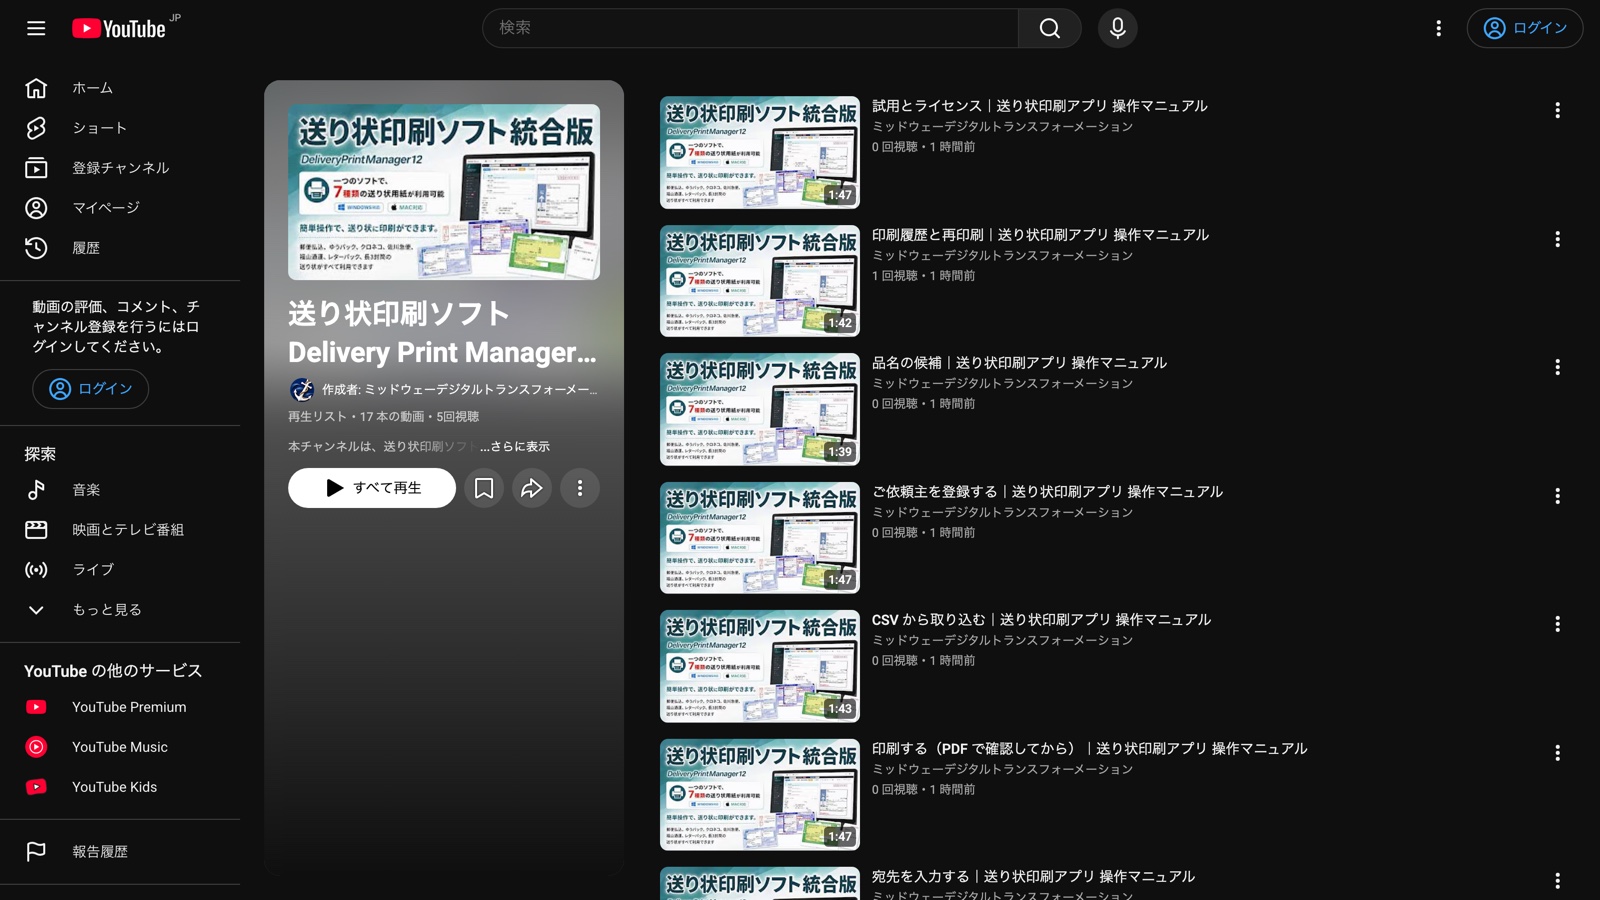
Task: Go to ホーム in sidebar
Action: click(120, 88)
